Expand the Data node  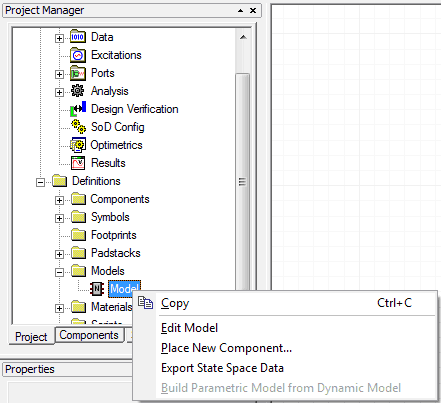pyautogui.click(x=59, y=38)
